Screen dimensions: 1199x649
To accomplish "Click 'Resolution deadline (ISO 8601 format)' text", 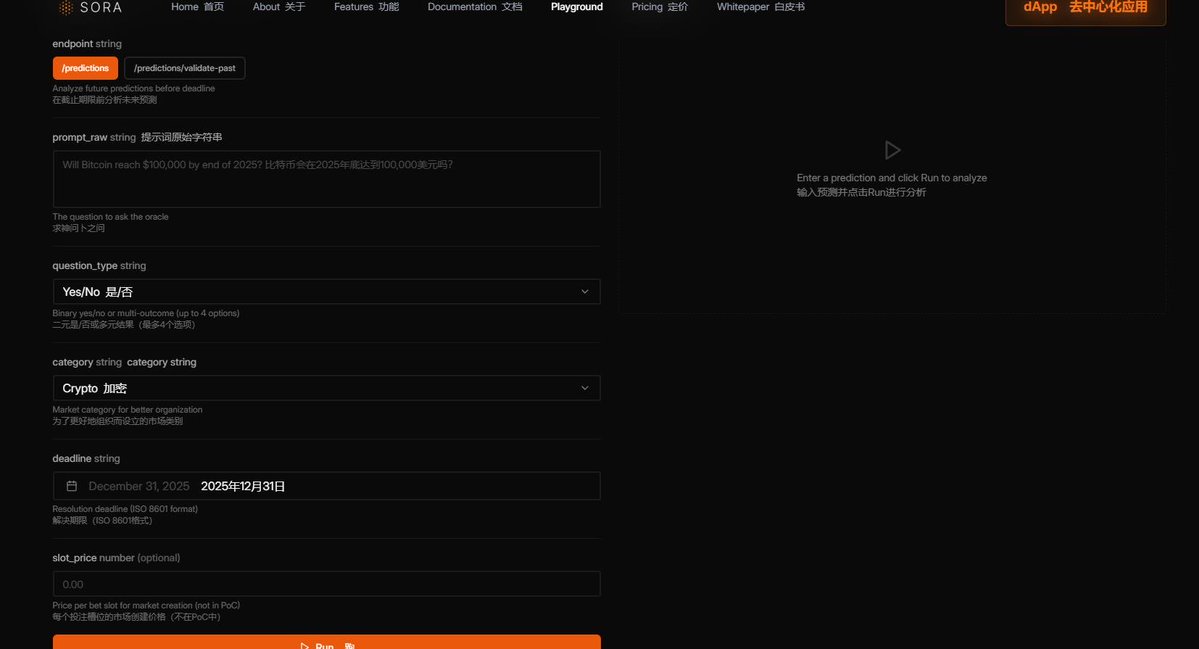I will pyautogui.click(x=125, y=509).
